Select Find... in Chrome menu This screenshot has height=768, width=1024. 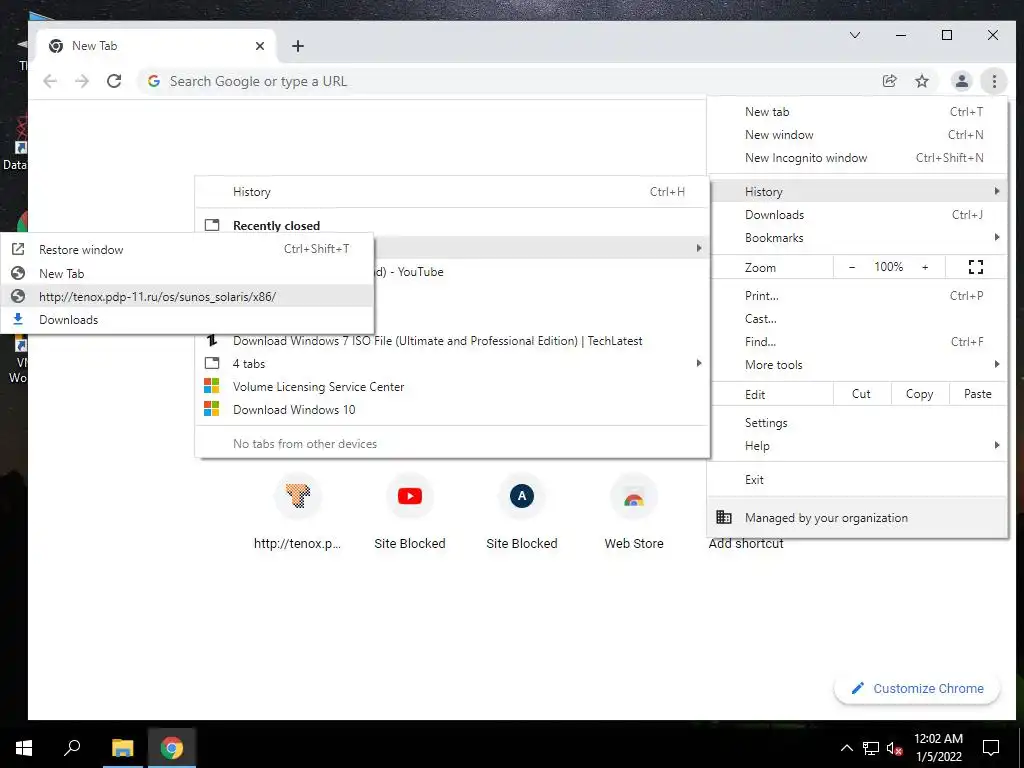pyautogui.click(x=857, y=342)
